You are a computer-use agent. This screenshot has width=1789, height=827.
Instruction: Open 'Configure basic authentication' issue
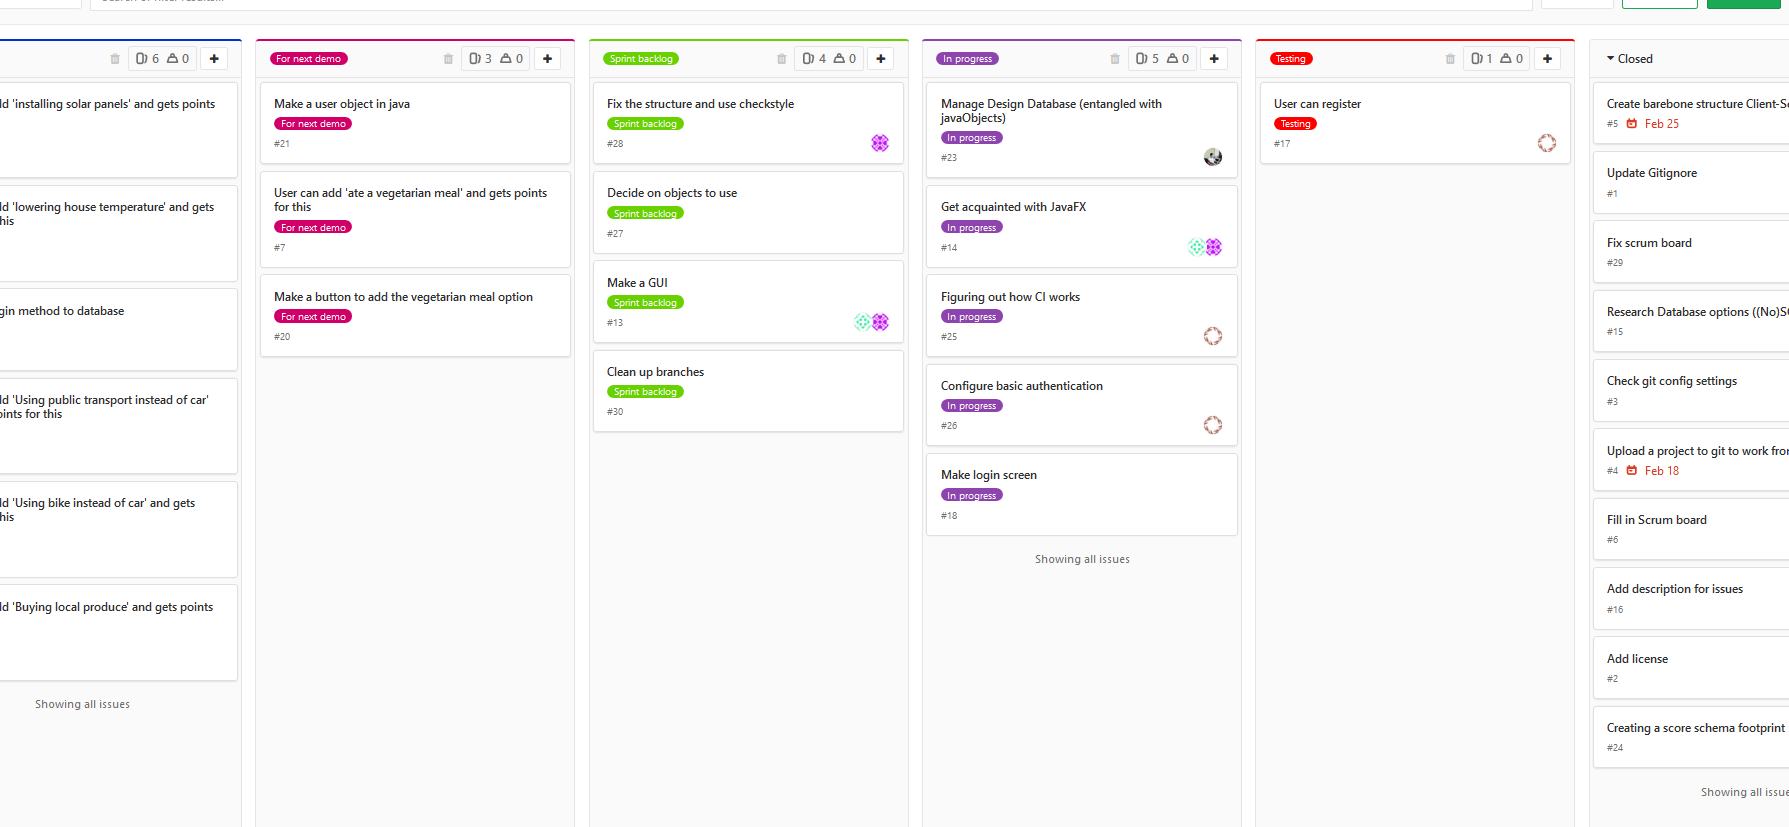(x=1021, y=386)
